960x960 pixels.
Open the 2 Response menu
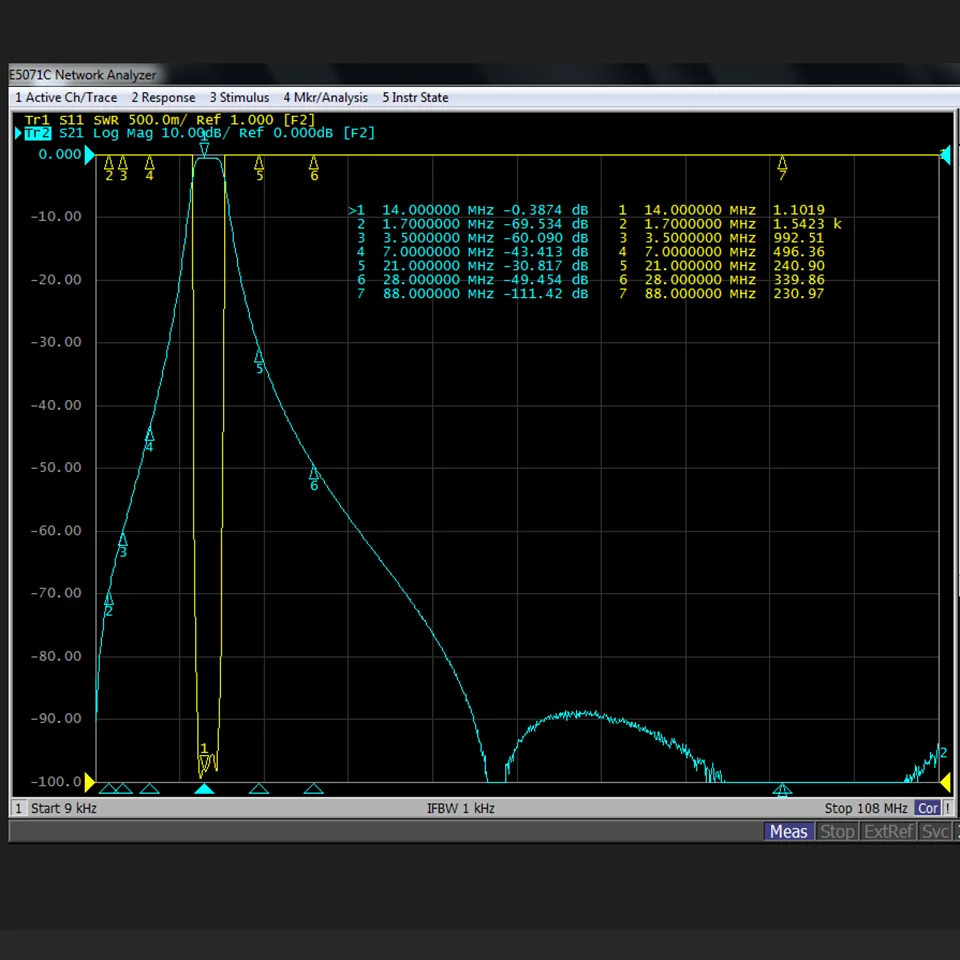[163, 97]
